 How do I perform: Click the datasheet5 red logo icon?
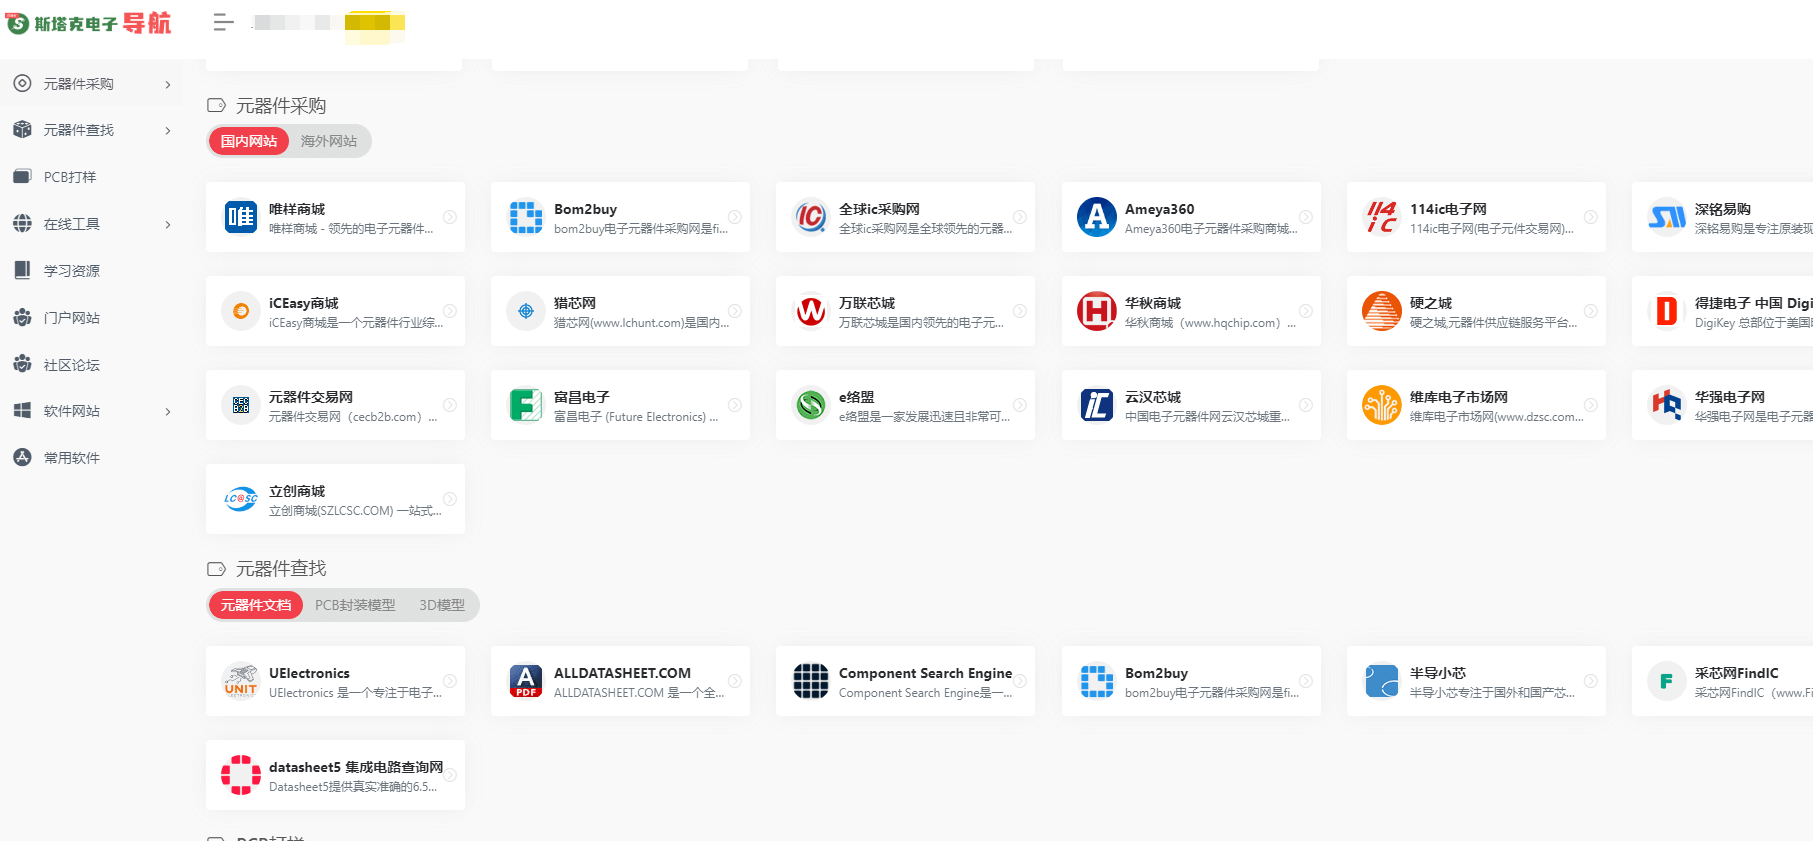(x=240, y=775)
